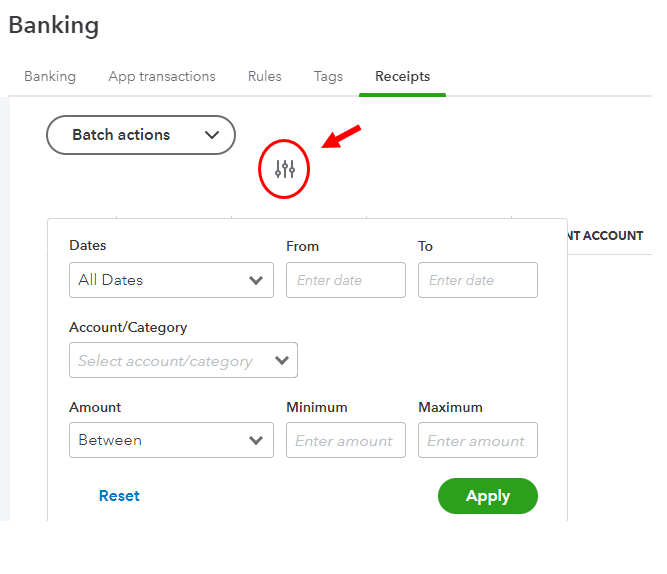Open the App transactions tab
This screenshot has width=667, height=574.
pos(162,76)
